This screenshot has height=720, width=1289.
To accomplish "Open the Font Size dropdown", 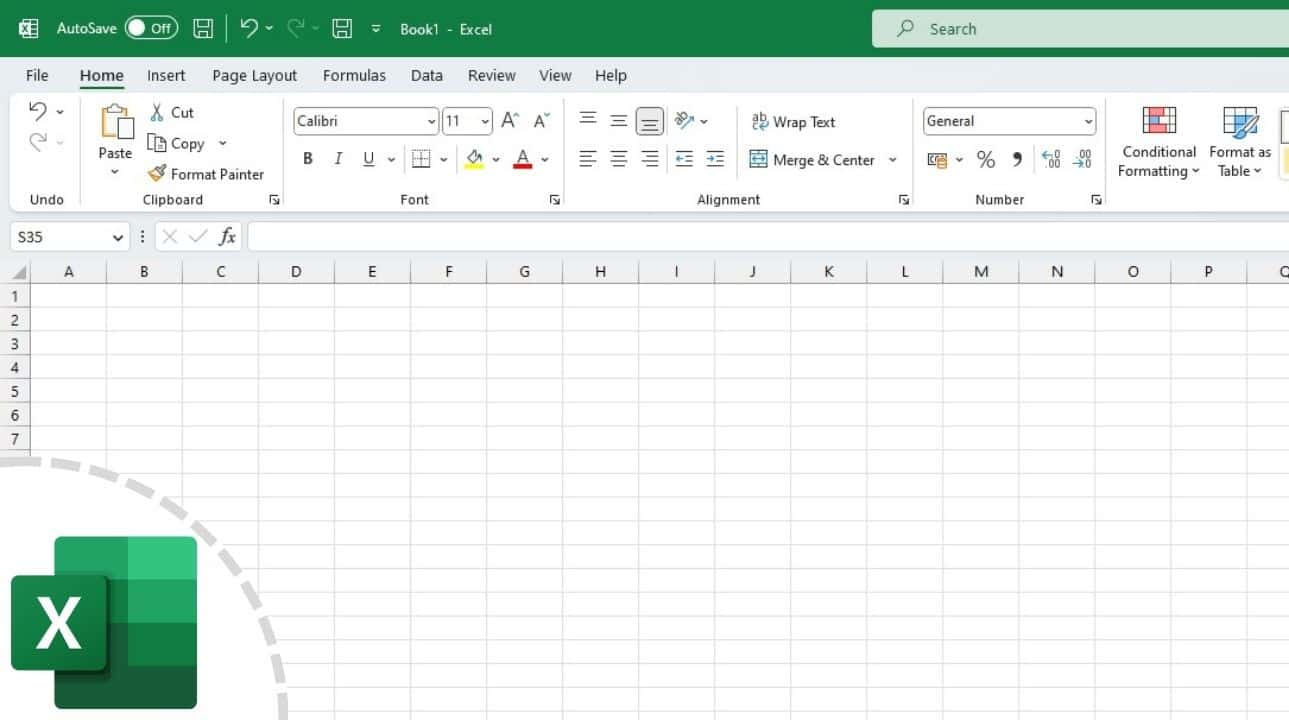I will pyautogui.click(x=486, y=121).
